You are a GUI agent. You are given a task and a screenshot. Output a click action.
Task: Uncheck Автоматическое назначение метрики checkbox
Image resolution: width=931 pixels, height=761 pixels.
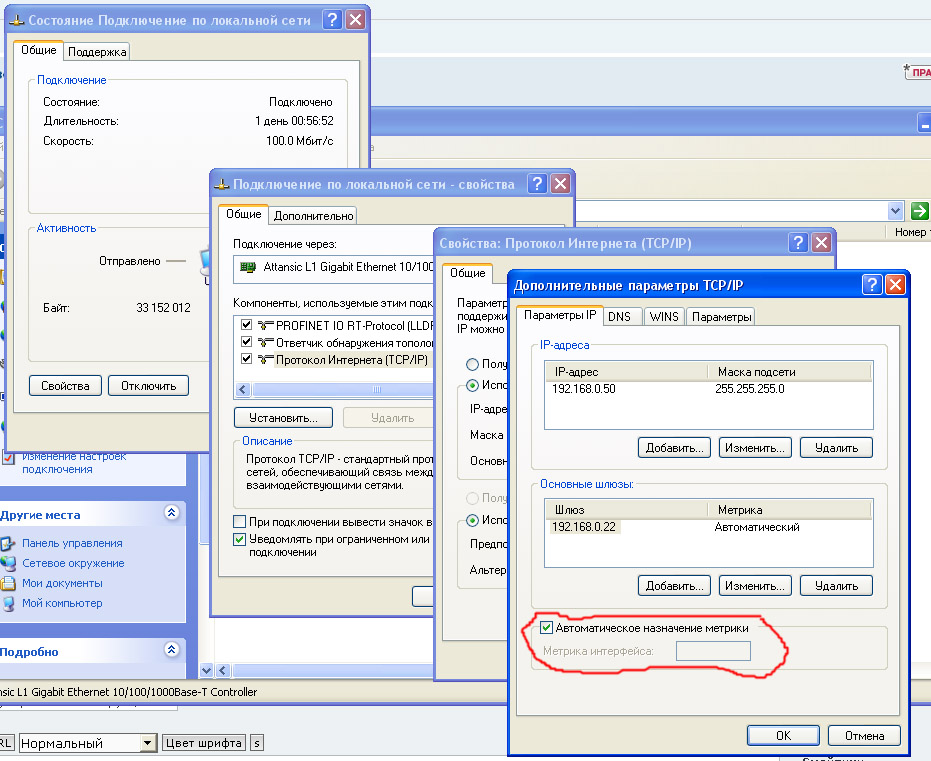click(547, 628)
